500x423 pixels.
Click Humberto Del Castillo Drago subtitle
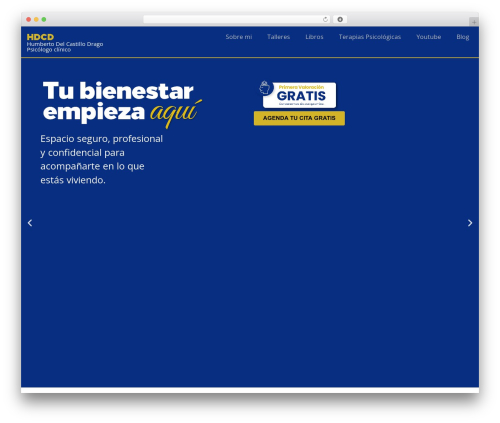point(65,44)
